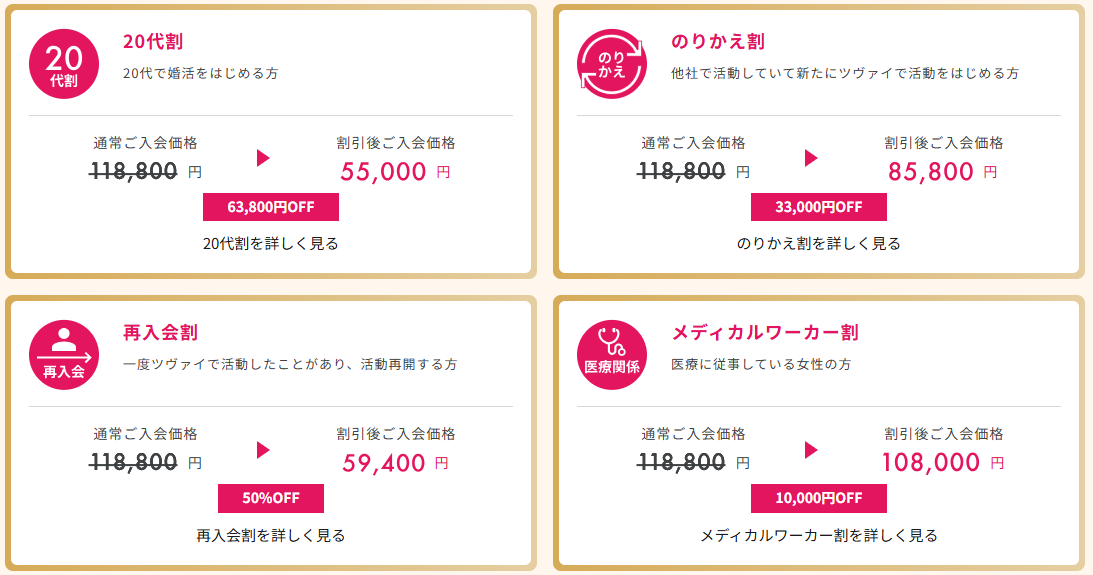Screen dimensions: 1093x575
Task: Click the 55,000 円 discounted price
Action: pyautogui.click(x=395, y=171)
